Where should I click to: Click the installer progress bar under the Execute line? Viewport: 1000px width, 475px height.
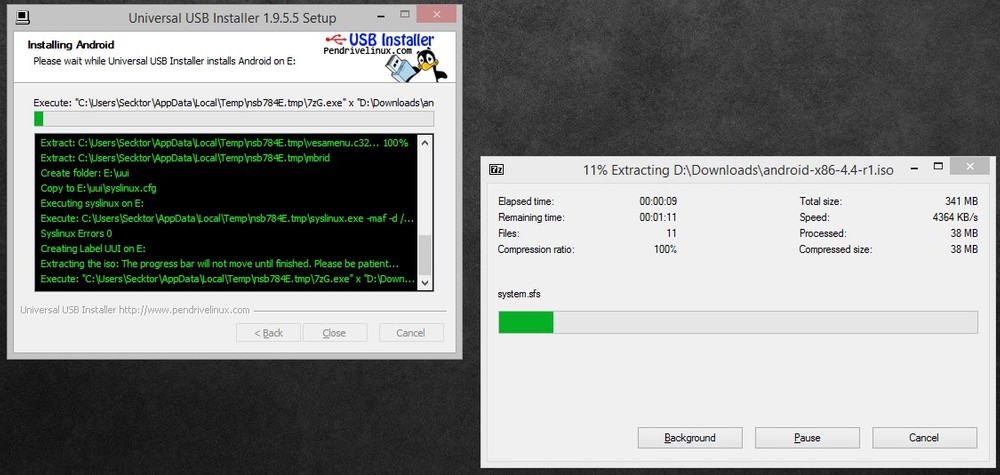click(234, 119)
